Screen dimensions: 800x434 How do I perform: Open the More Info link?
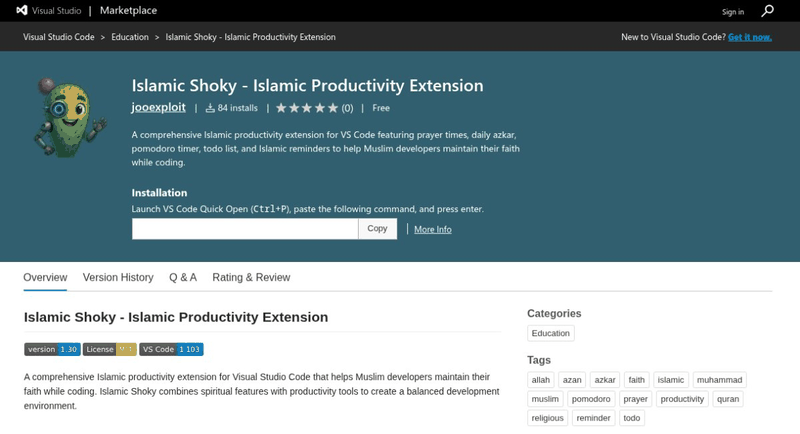433,229
